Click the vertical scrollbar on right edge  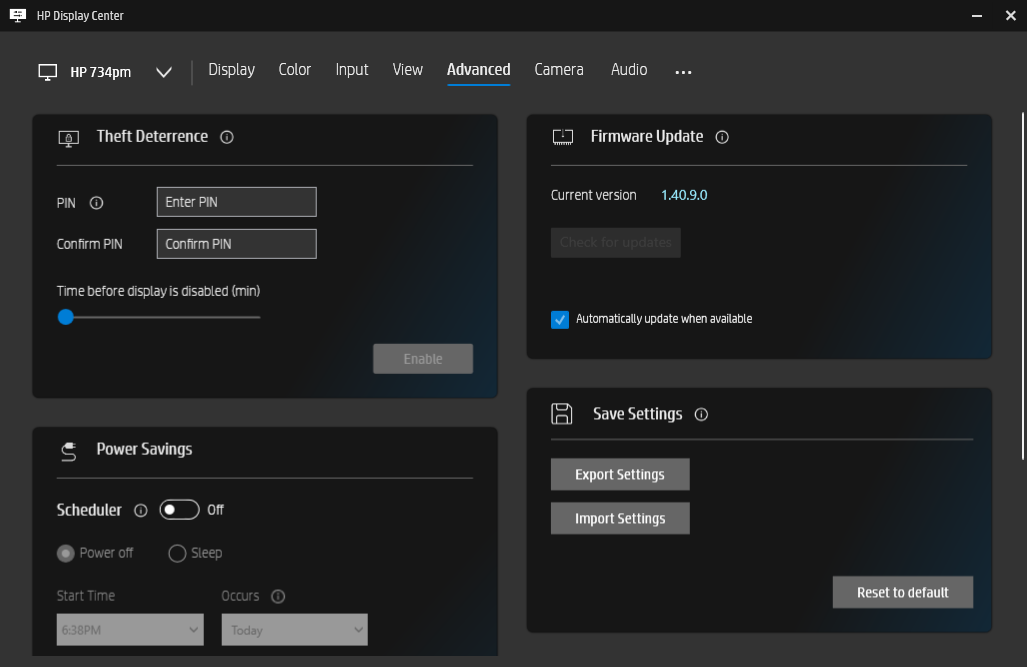(1023, 287)
